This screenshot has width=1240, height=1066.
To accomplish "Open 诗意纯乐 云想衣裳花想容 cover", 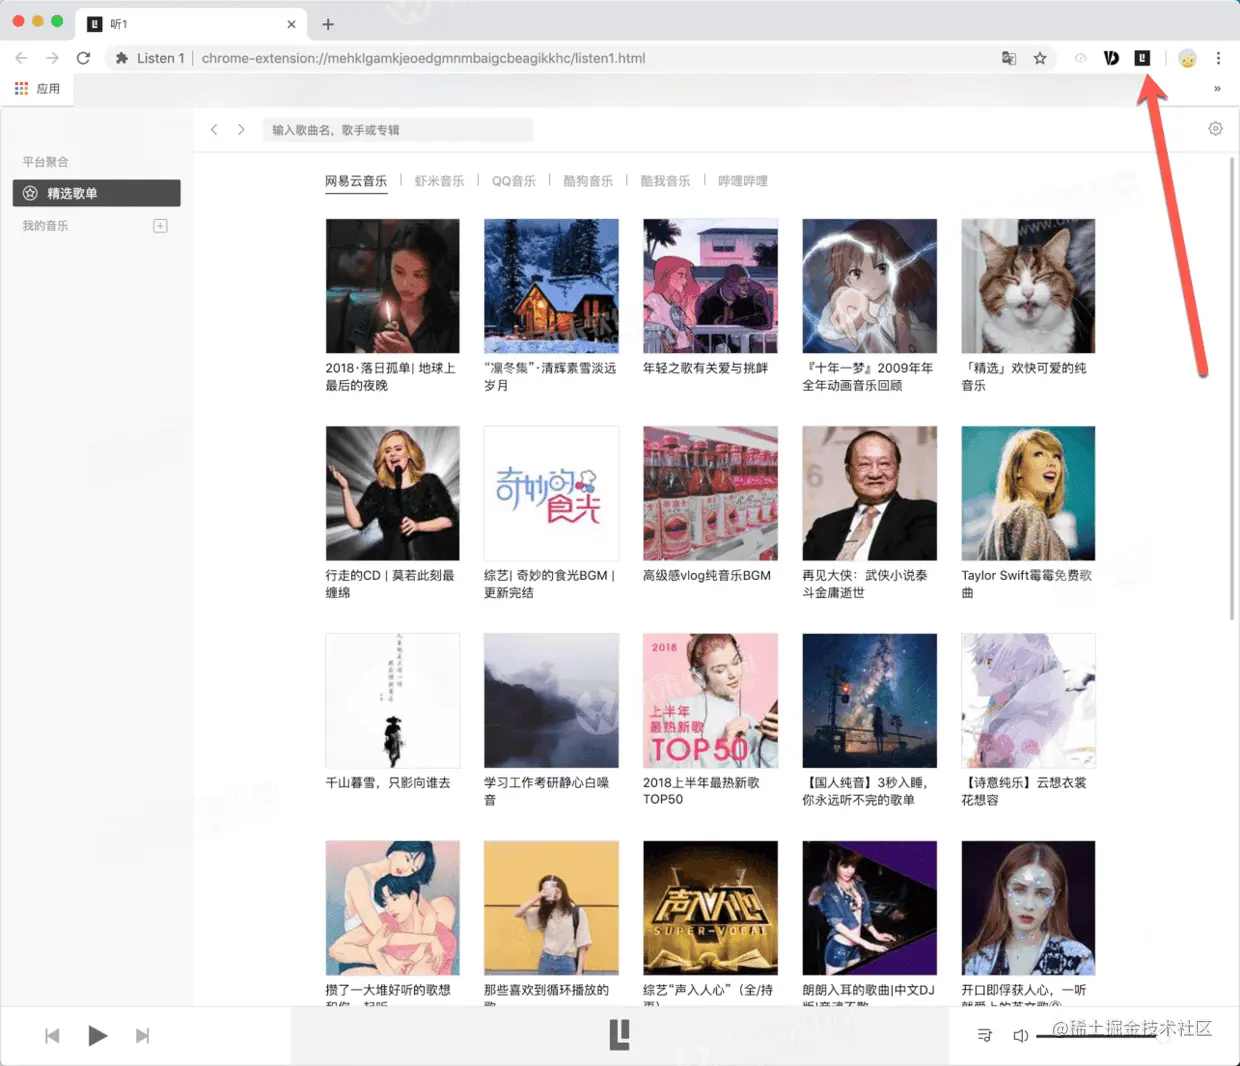I will click(1028, 700).
